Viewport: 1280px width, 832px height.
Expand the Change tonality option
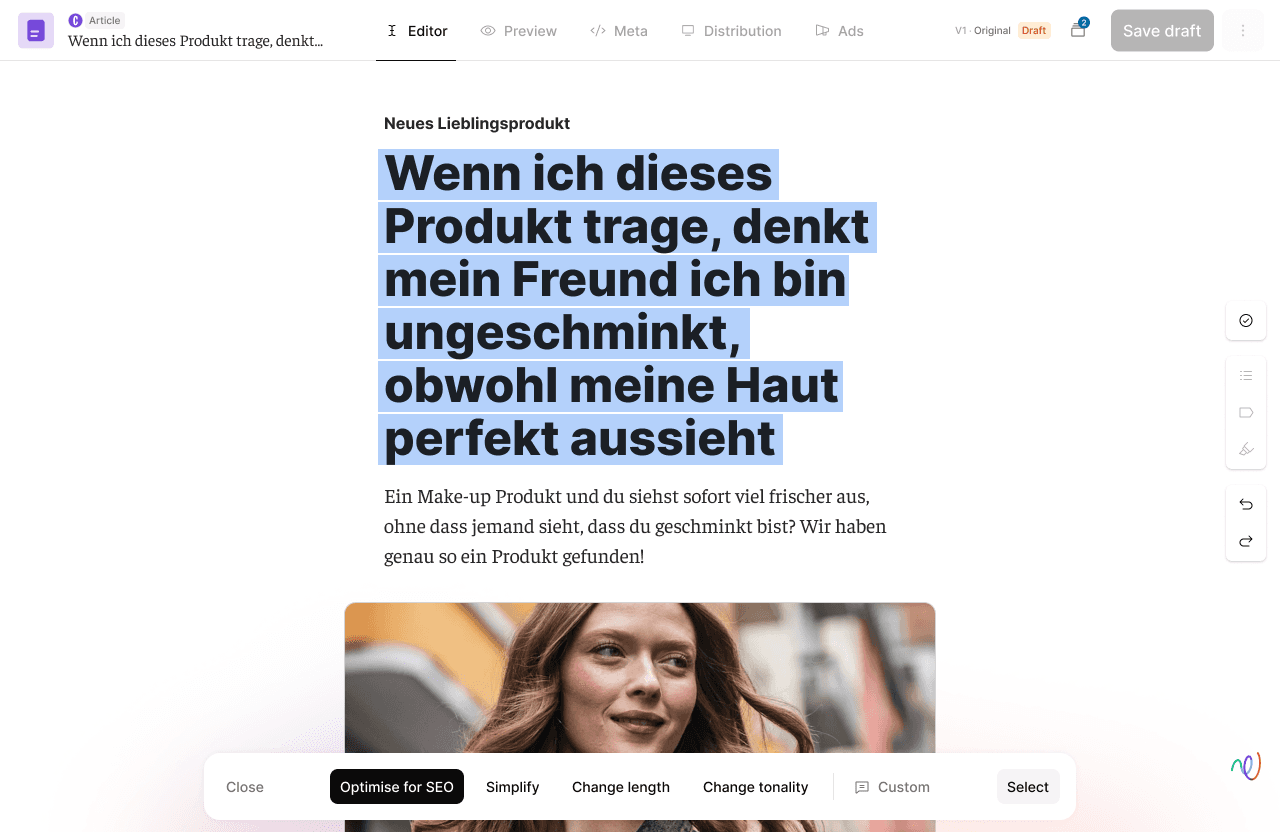point(755,787)
